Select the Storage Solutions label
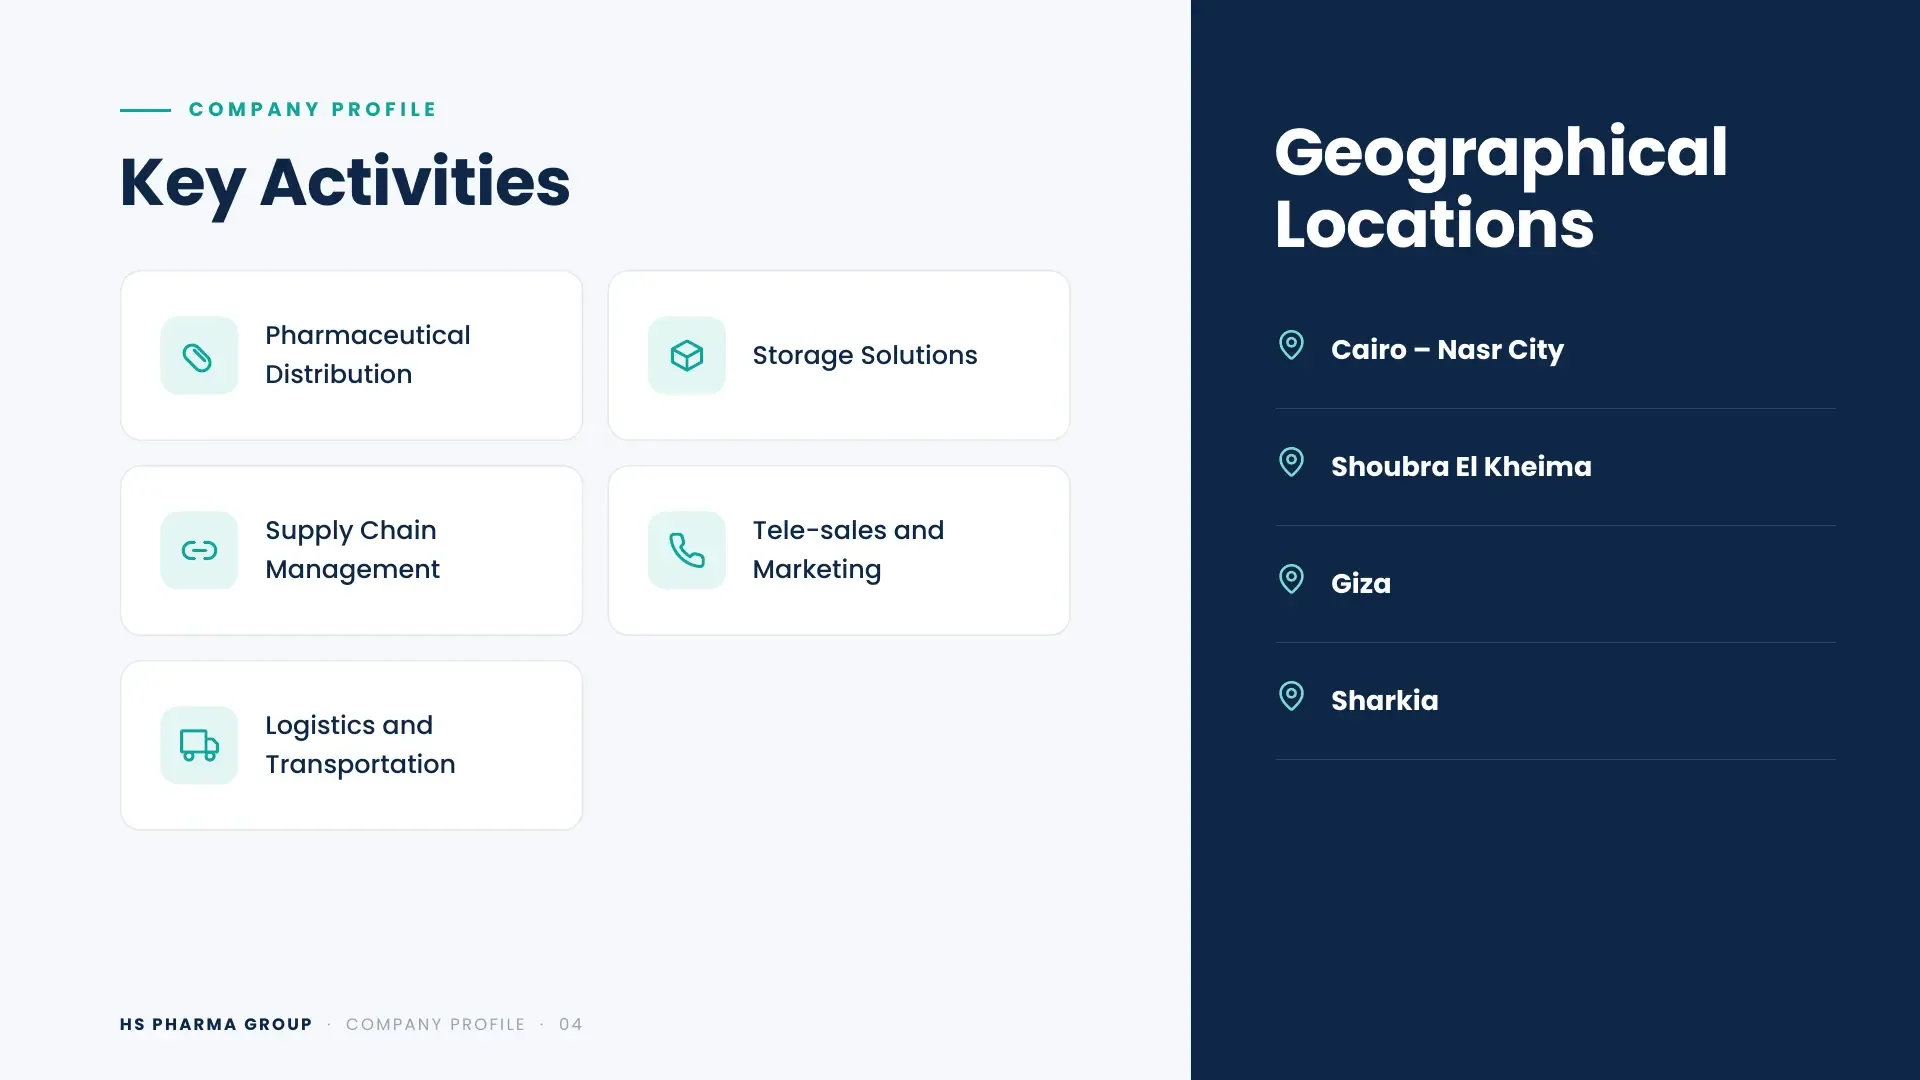 point(864,356)
